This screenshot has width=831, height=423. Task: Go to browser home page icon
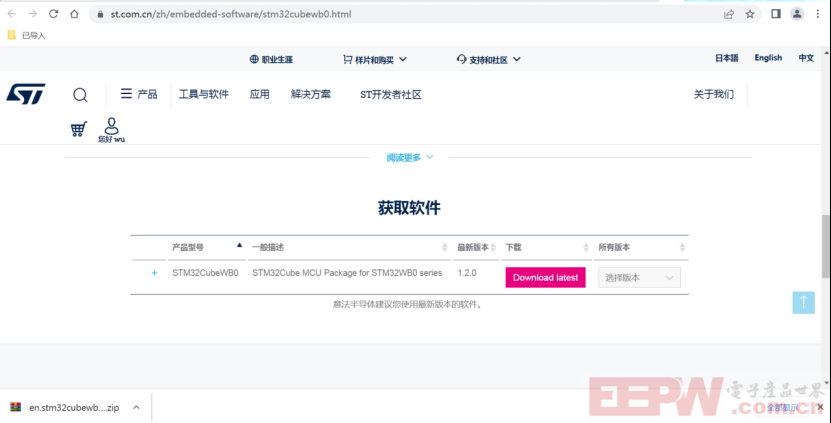74,14
